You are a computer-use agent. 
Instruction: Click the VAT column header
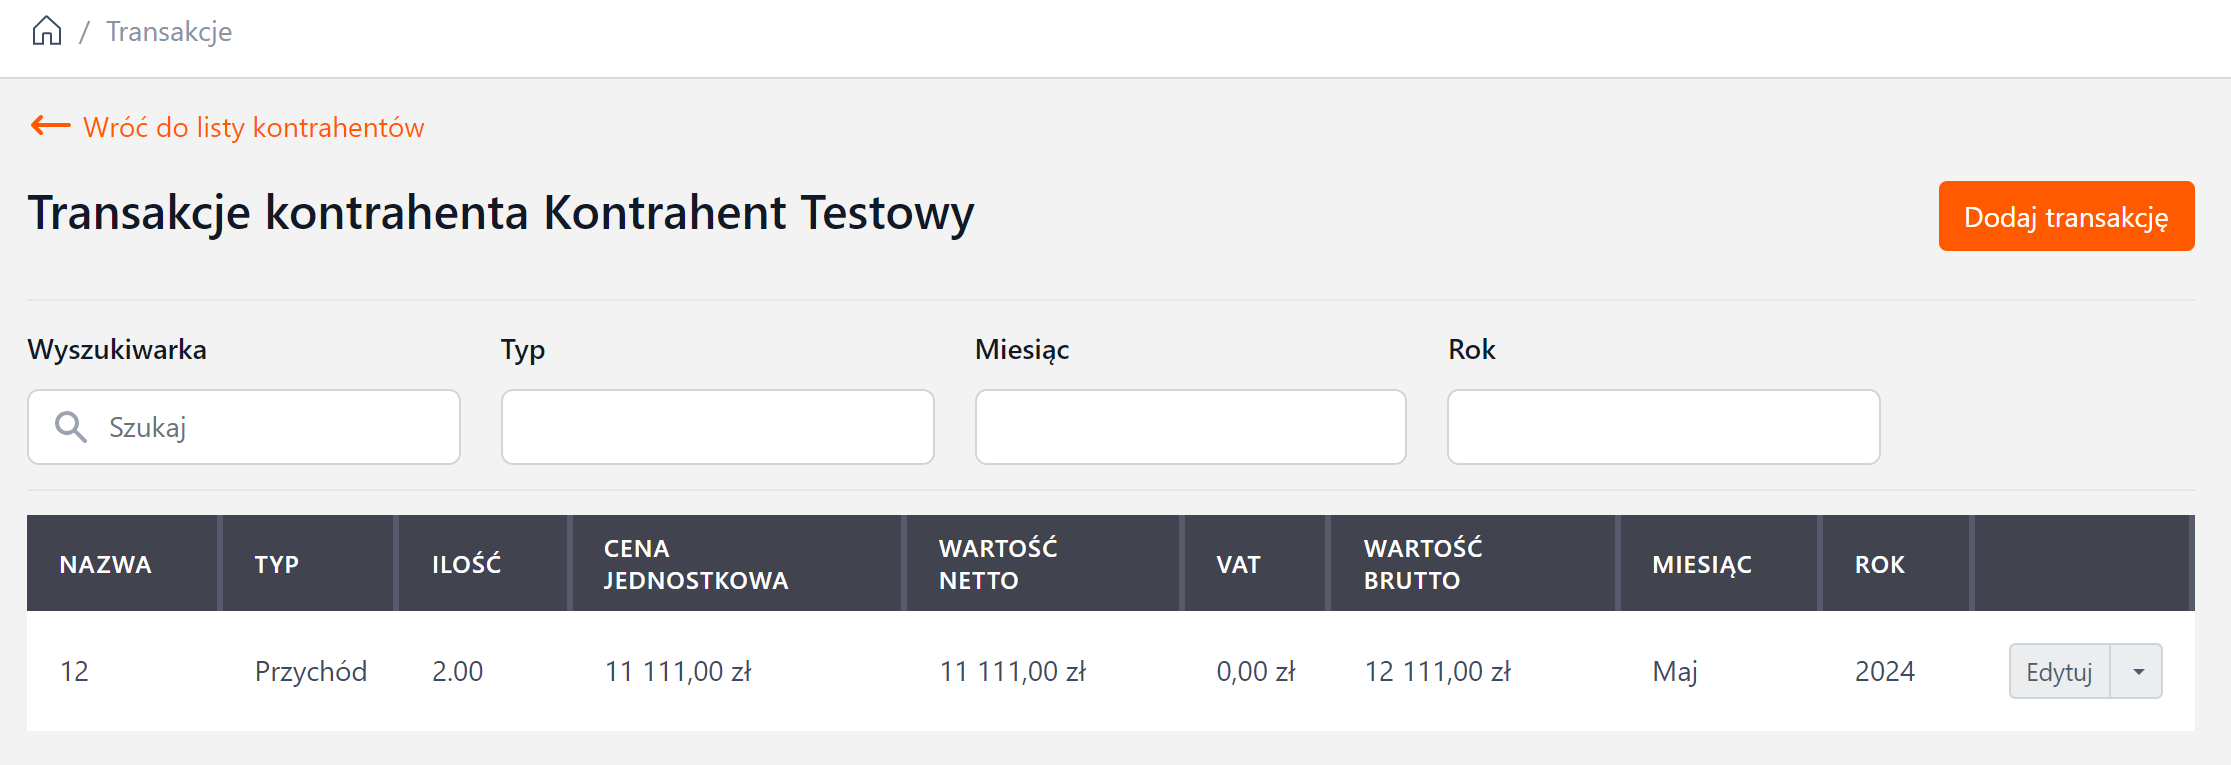coord(1238,564)
